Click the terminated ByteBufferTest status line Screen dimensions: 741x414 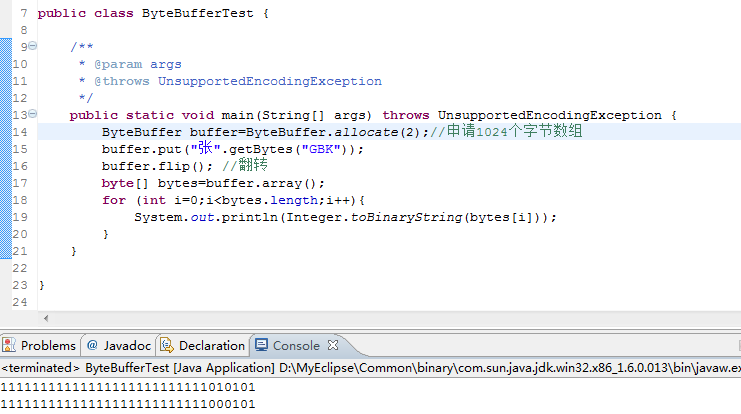370,368
